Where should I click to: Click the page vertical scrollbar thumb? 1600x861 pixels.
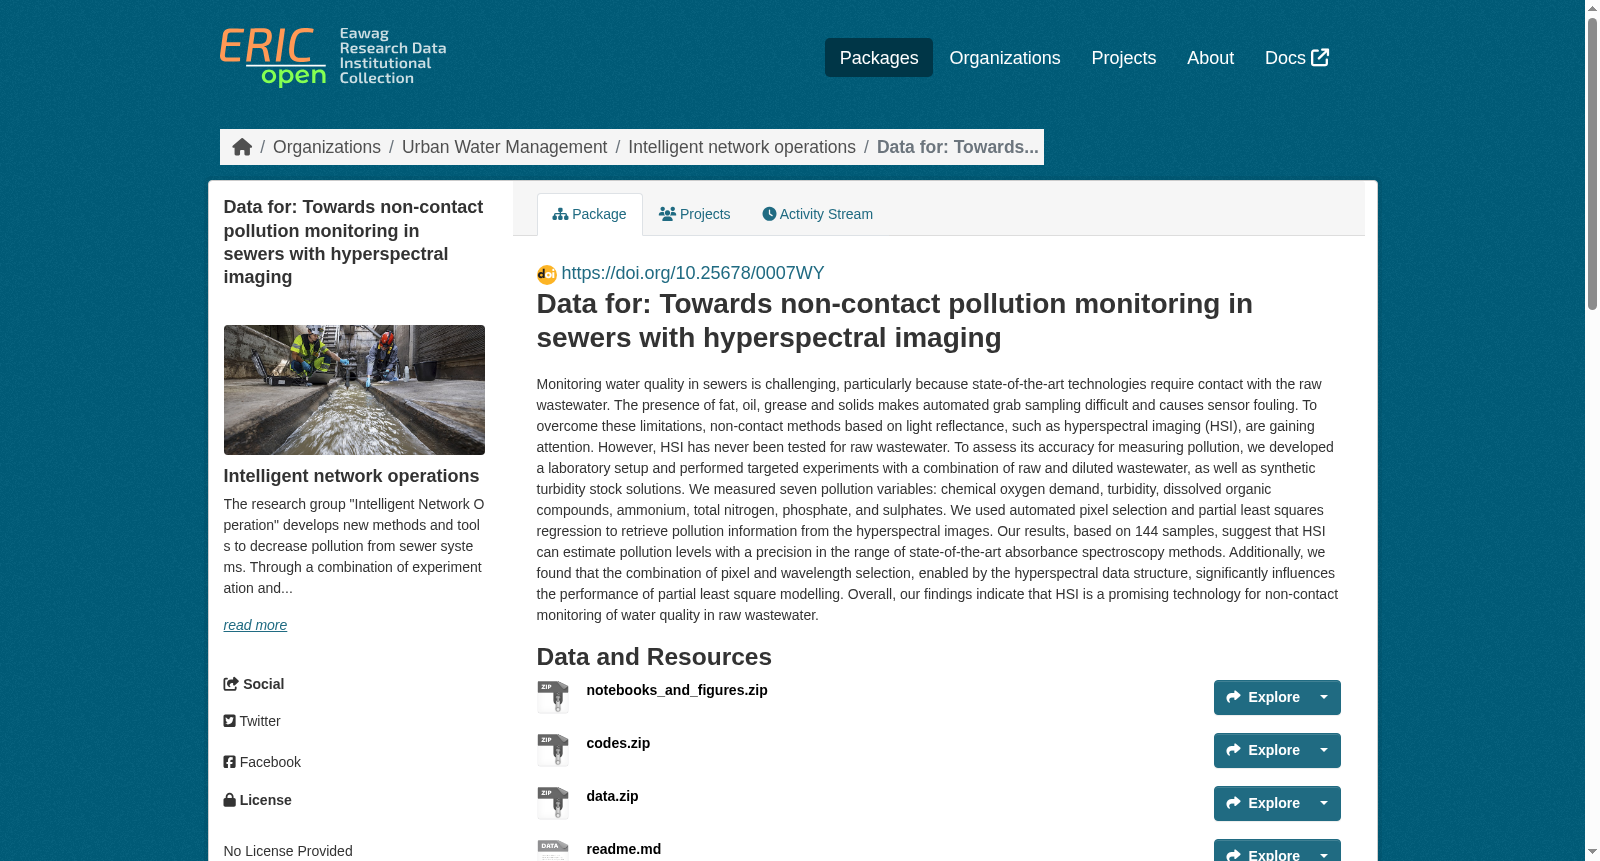click(1592, 163)
